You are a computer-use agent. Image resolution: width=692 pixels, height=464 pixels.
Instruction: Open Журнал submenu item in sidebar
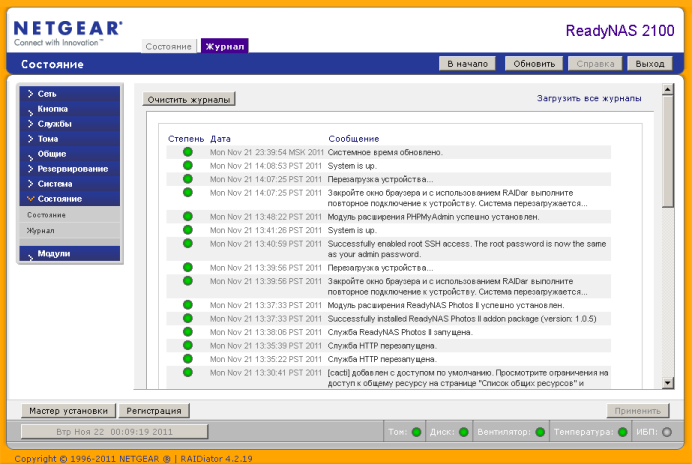70,230
